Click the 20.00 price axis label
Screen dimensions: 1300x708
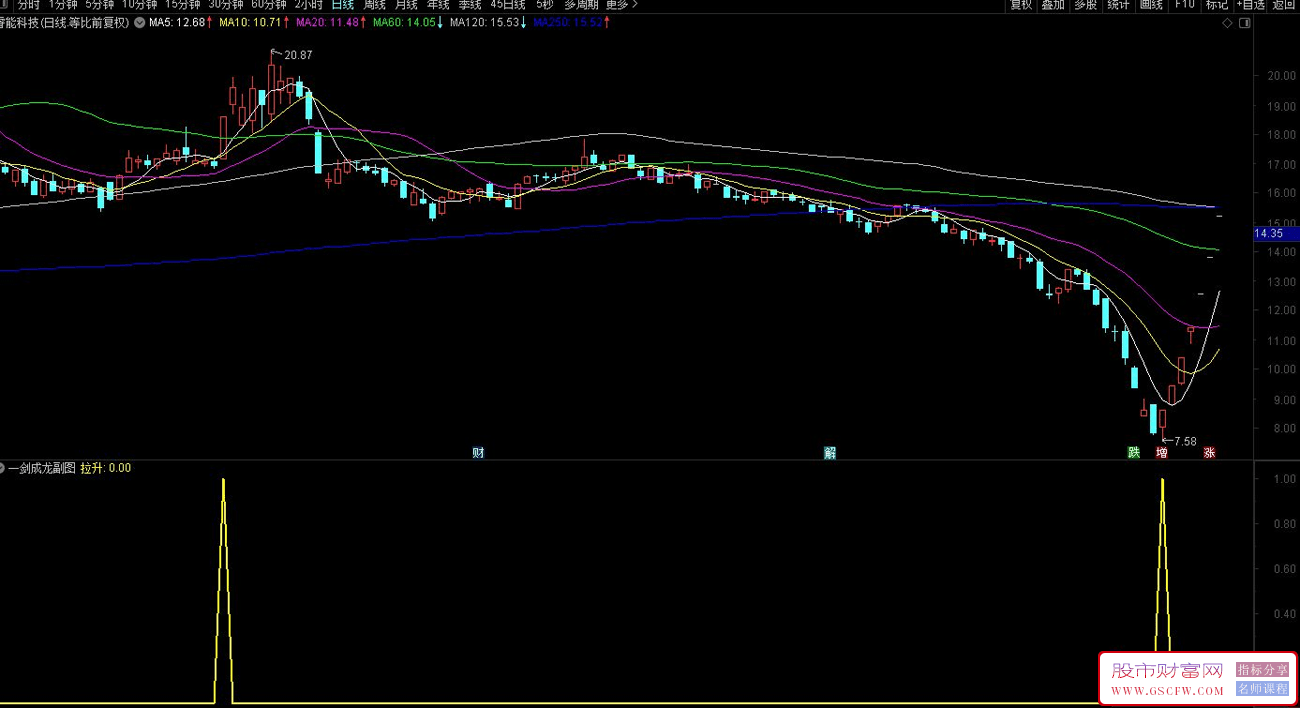(x=1281, y=76)
